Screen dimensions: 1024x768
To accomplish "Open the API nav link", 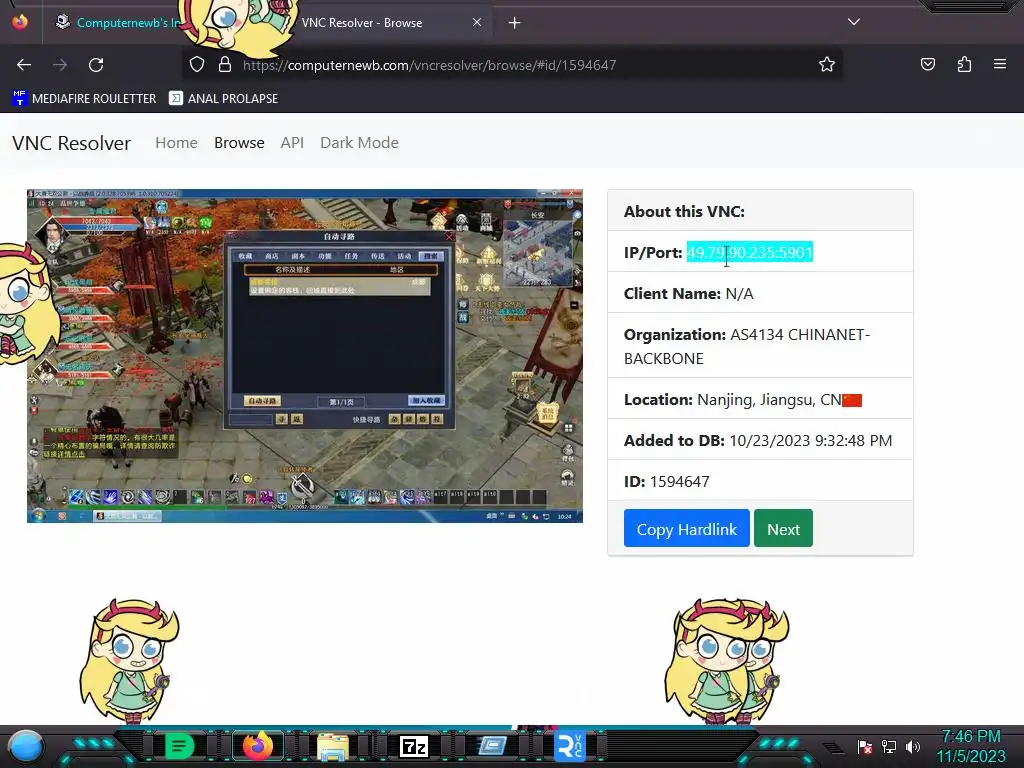I will click(292, 142).
